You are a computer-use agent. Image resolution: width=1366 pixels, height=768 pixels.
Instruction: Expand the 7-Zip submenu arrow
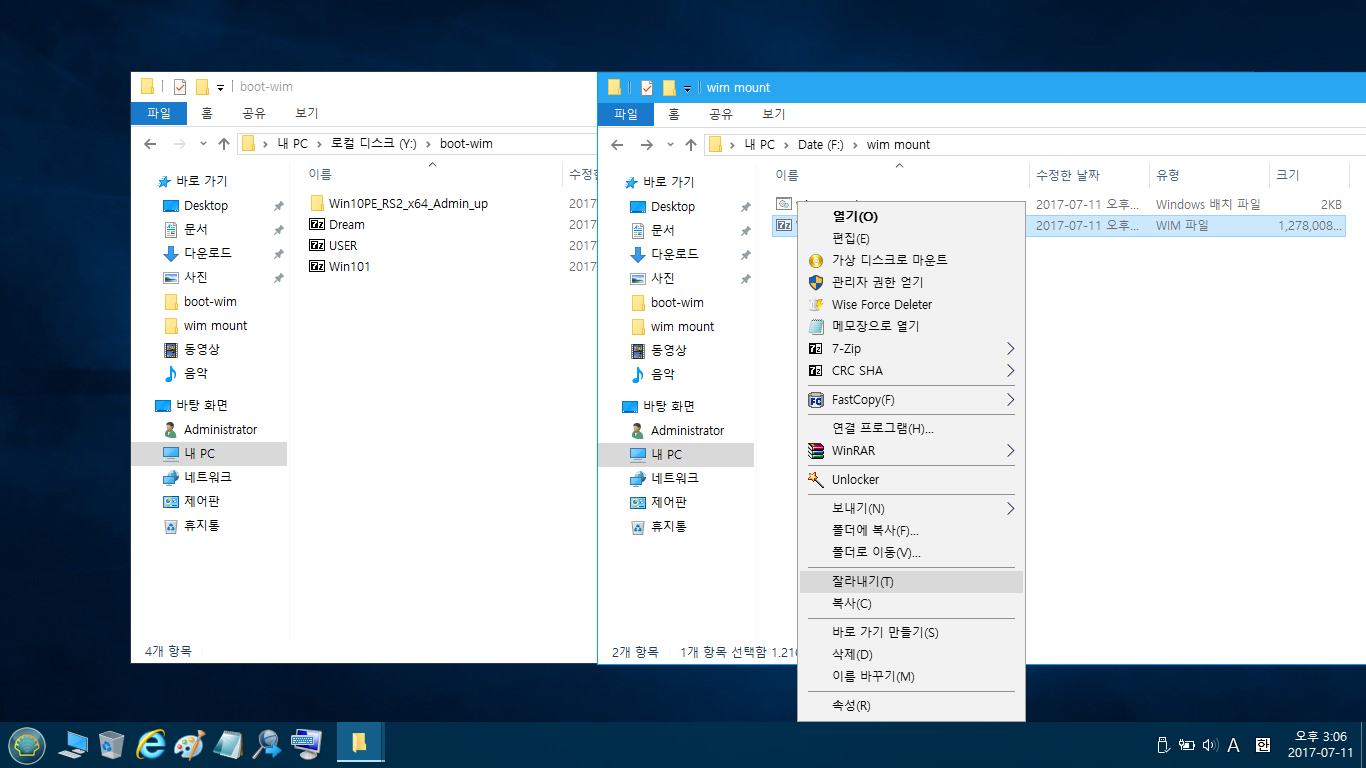coord(1010,348)
